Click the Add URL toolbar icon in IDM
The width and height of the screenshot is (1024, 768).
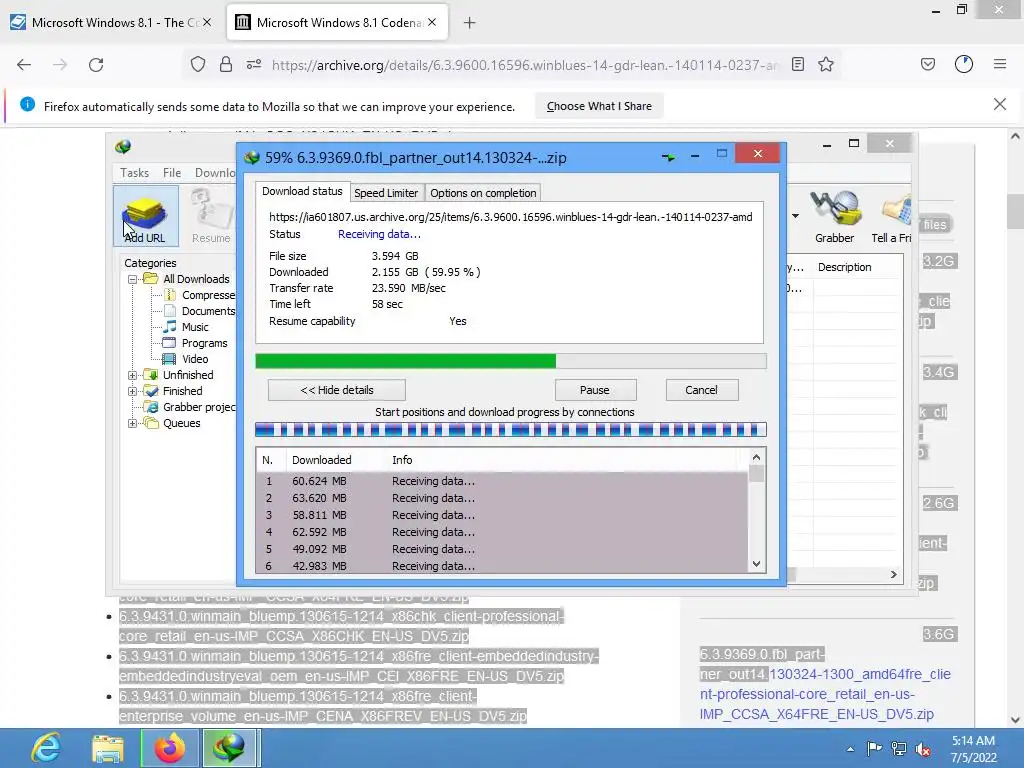pyautogui.click(x=145, y=216)
